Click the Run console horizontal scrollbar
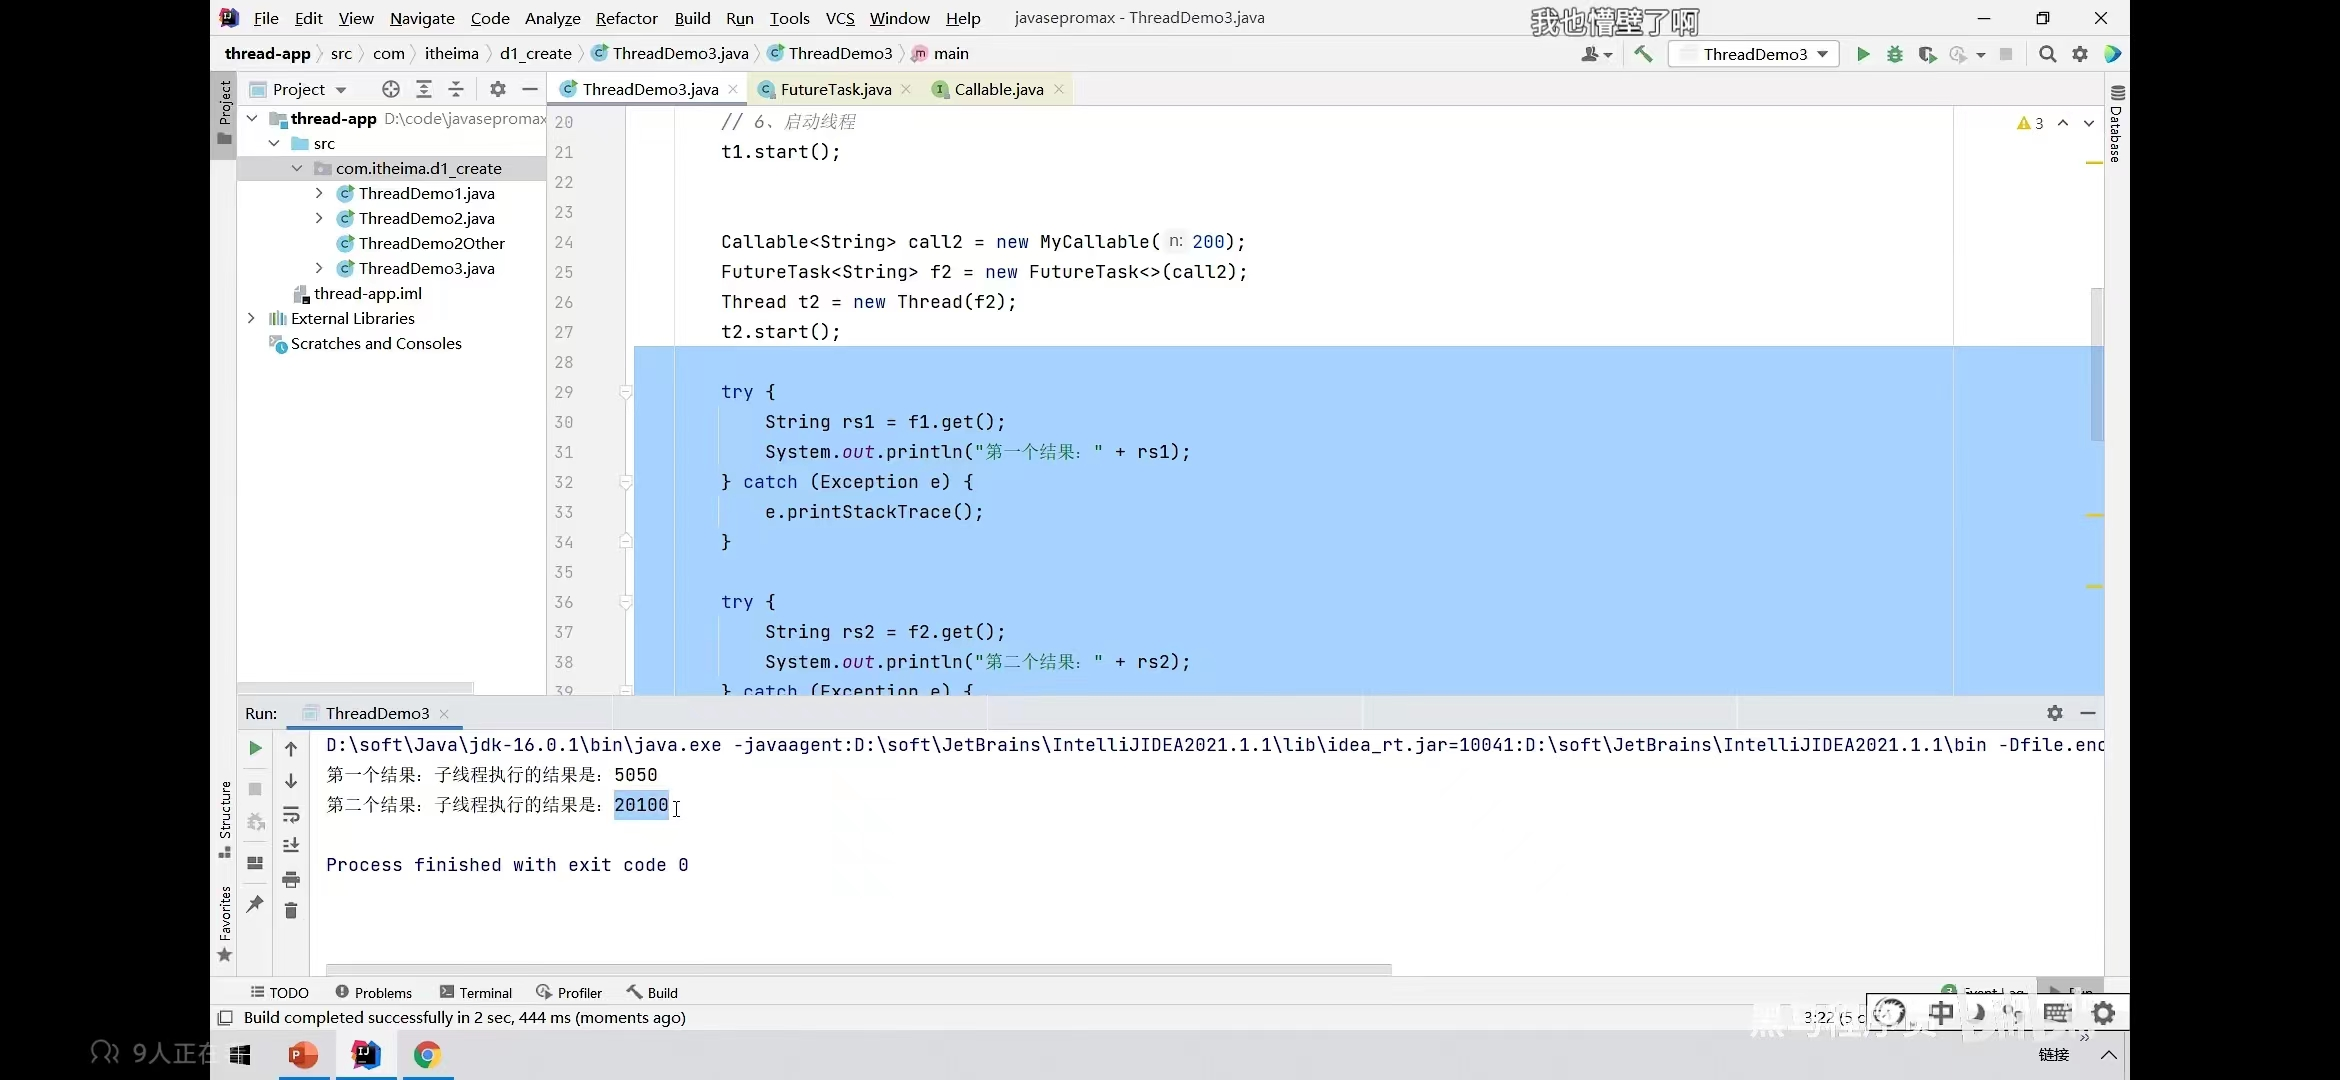The width and height of the screenshot is (2340, 1080). (858, 969)
